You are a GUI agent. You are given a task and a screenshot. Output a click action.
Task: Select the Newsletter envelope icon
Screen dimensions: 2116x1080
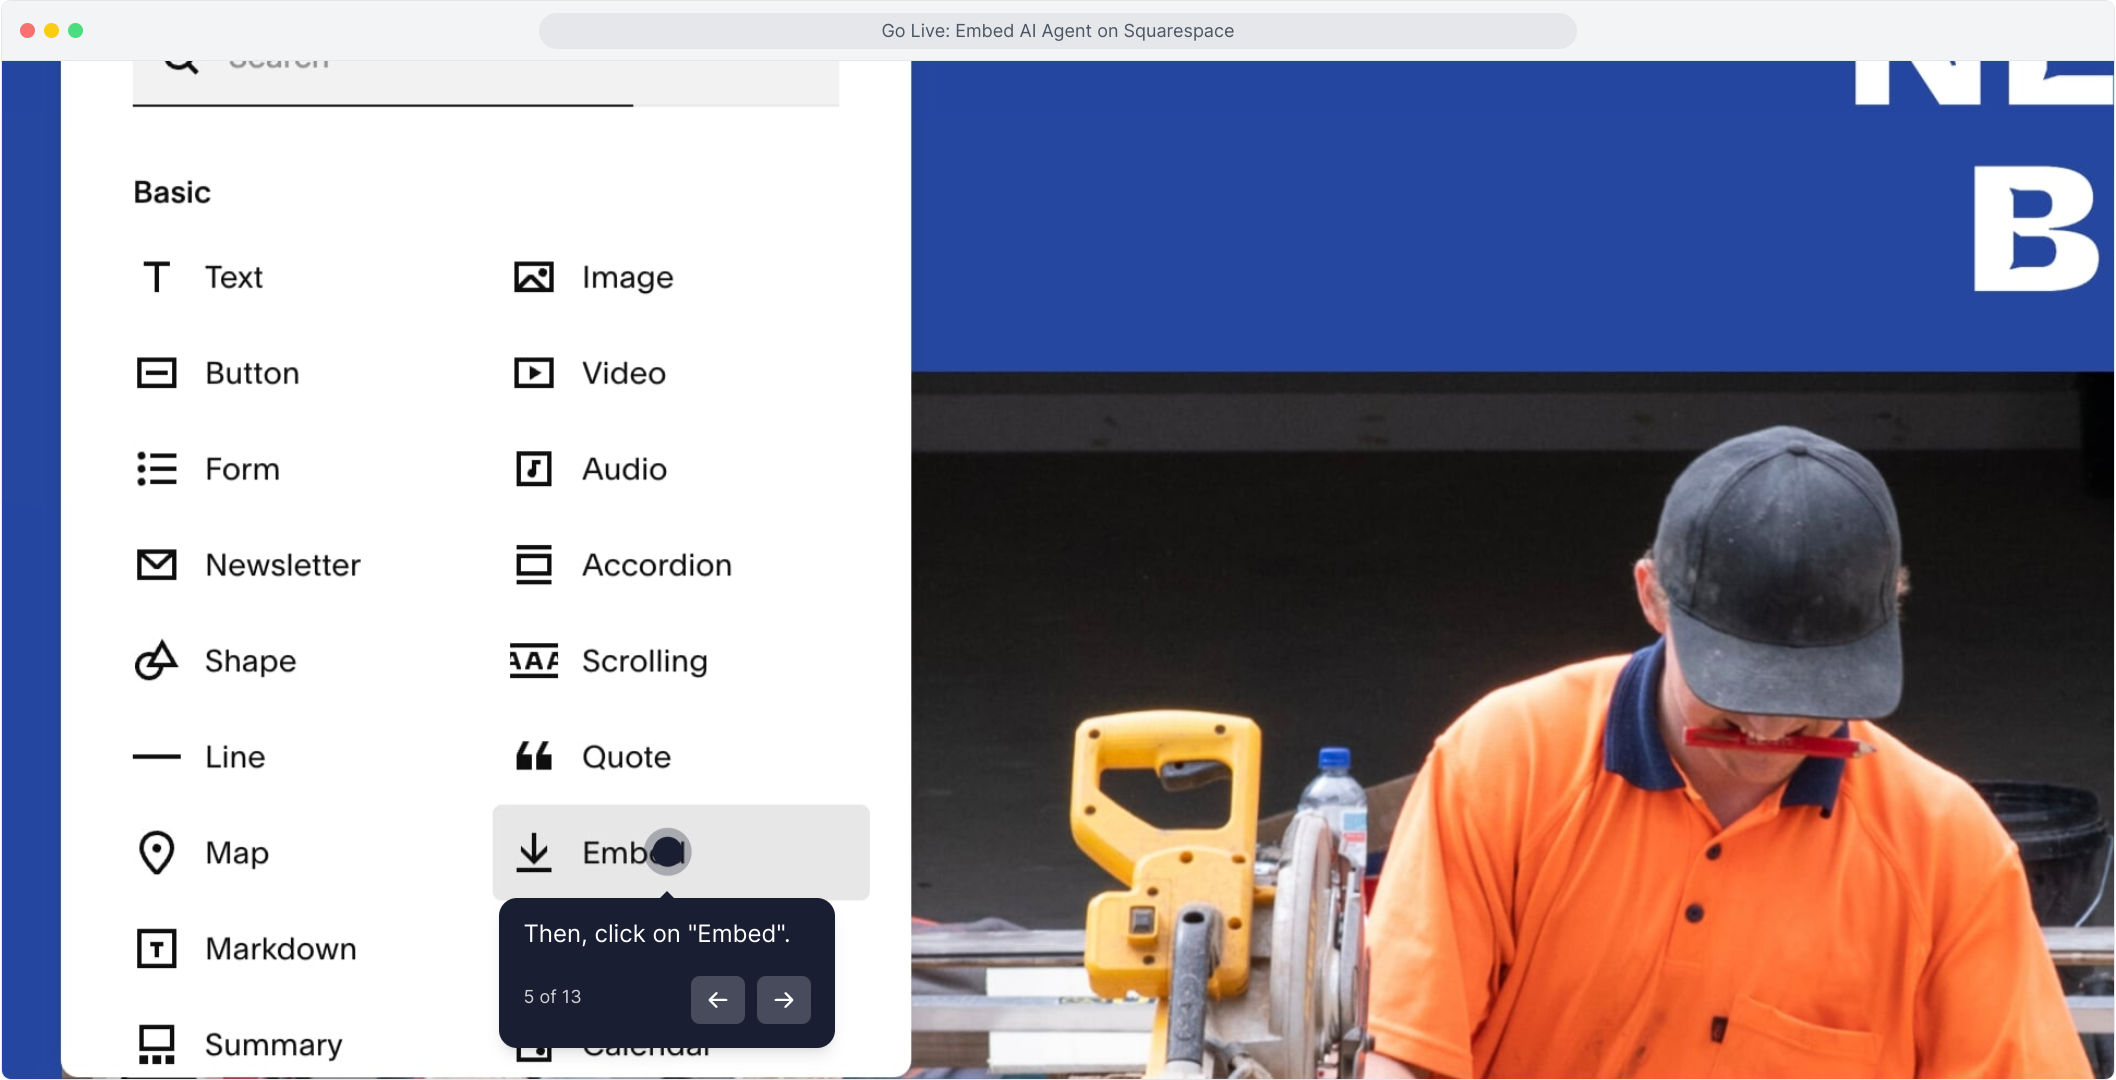[157, 565]
